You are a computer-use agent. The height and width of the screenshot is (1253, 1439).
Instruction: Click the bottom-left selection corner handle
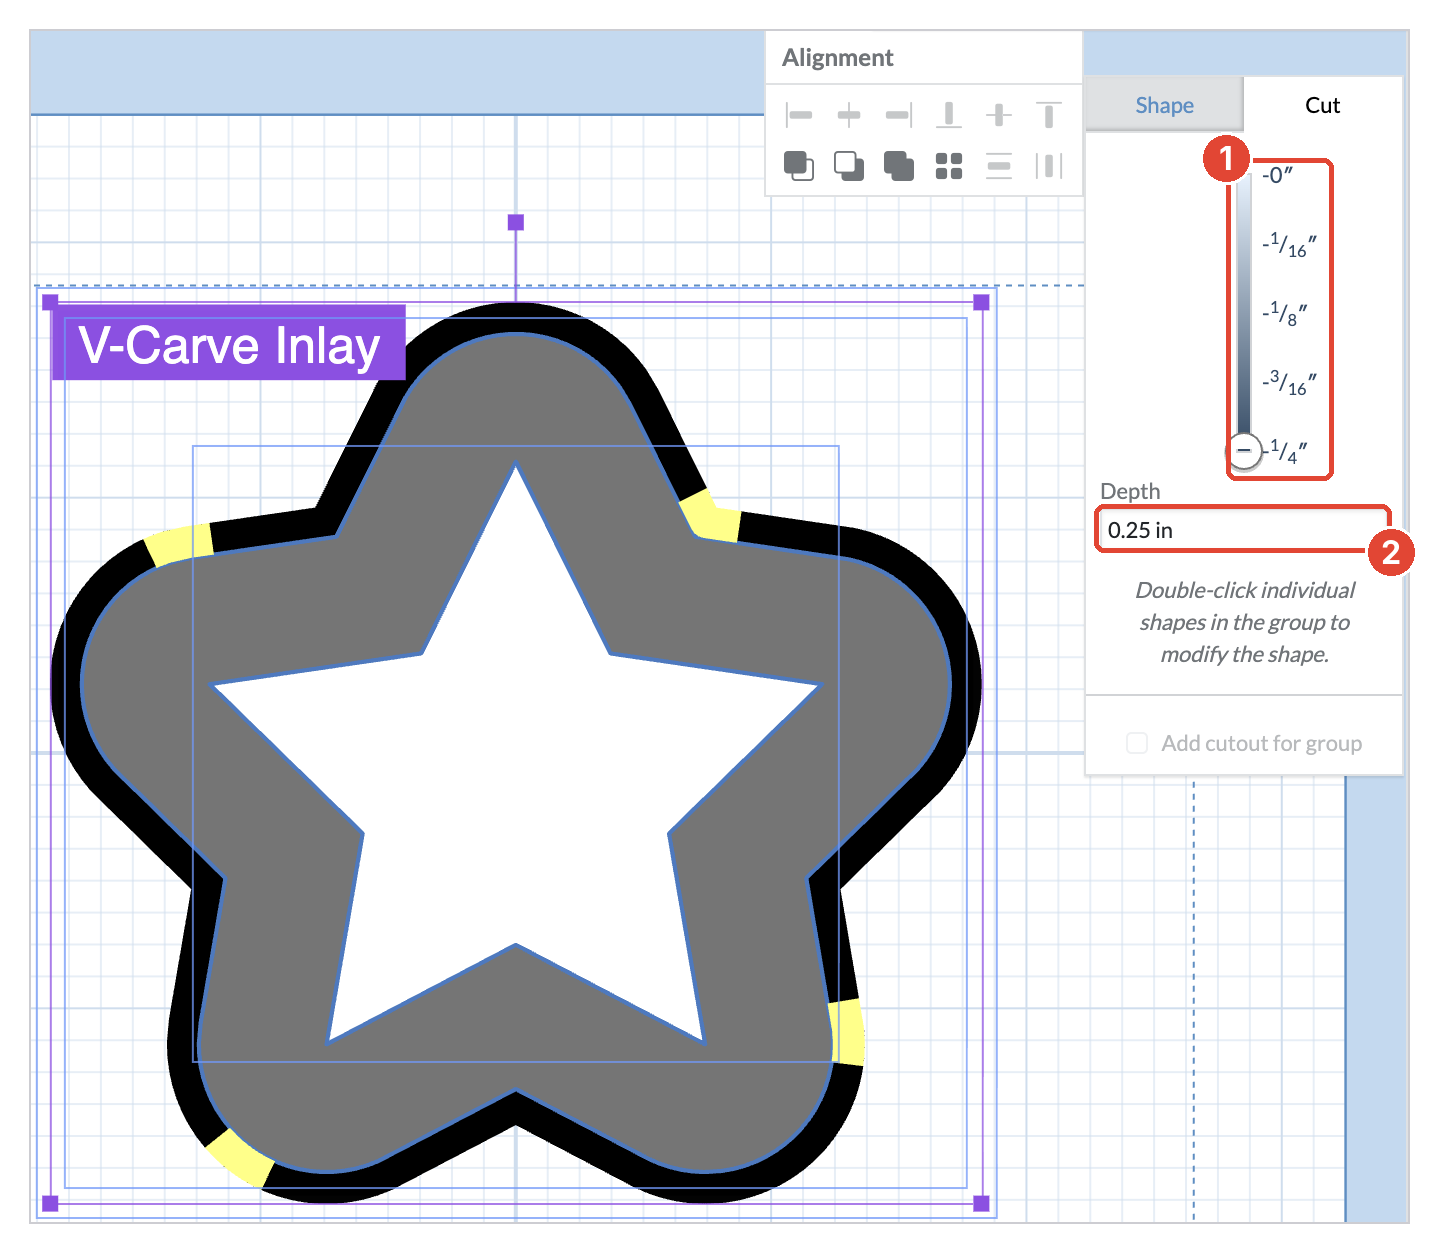tap(50, 1203)
